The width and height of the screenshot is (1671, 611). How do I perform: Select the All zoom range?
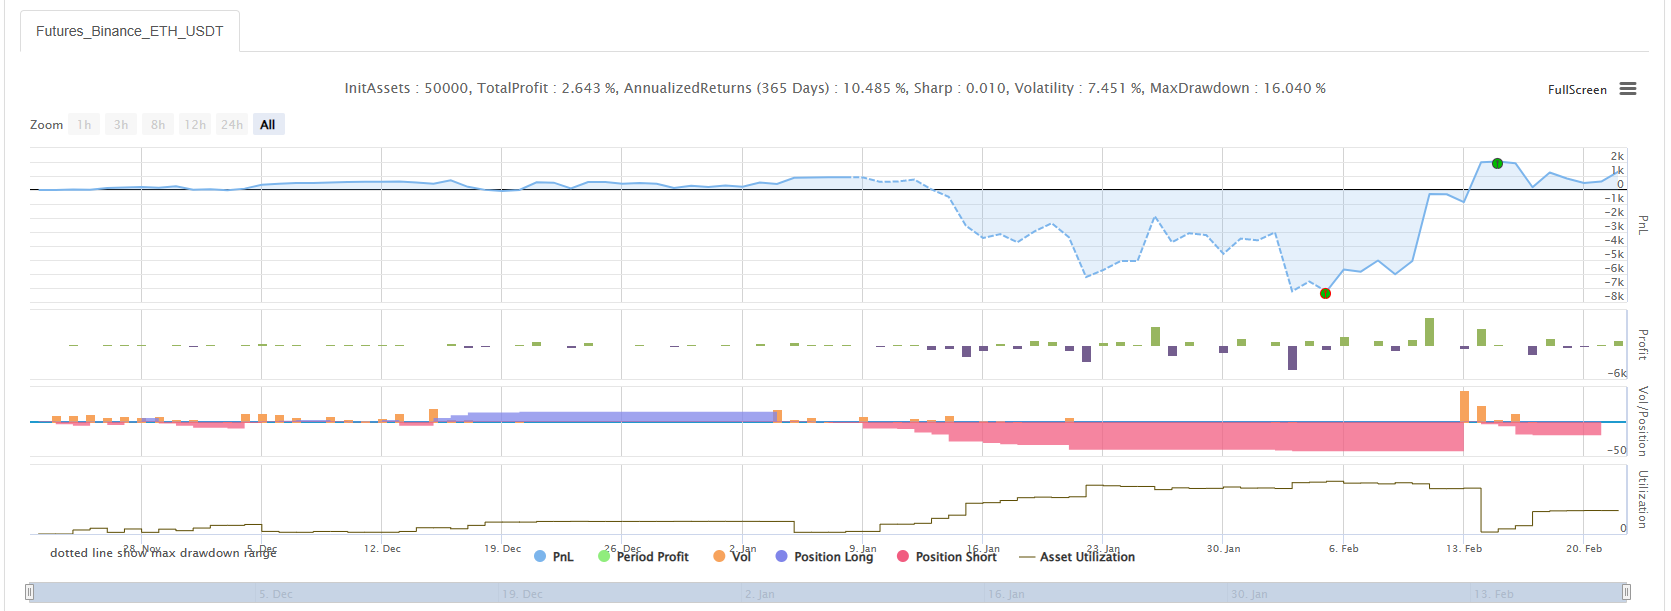(x=268, y=125)
